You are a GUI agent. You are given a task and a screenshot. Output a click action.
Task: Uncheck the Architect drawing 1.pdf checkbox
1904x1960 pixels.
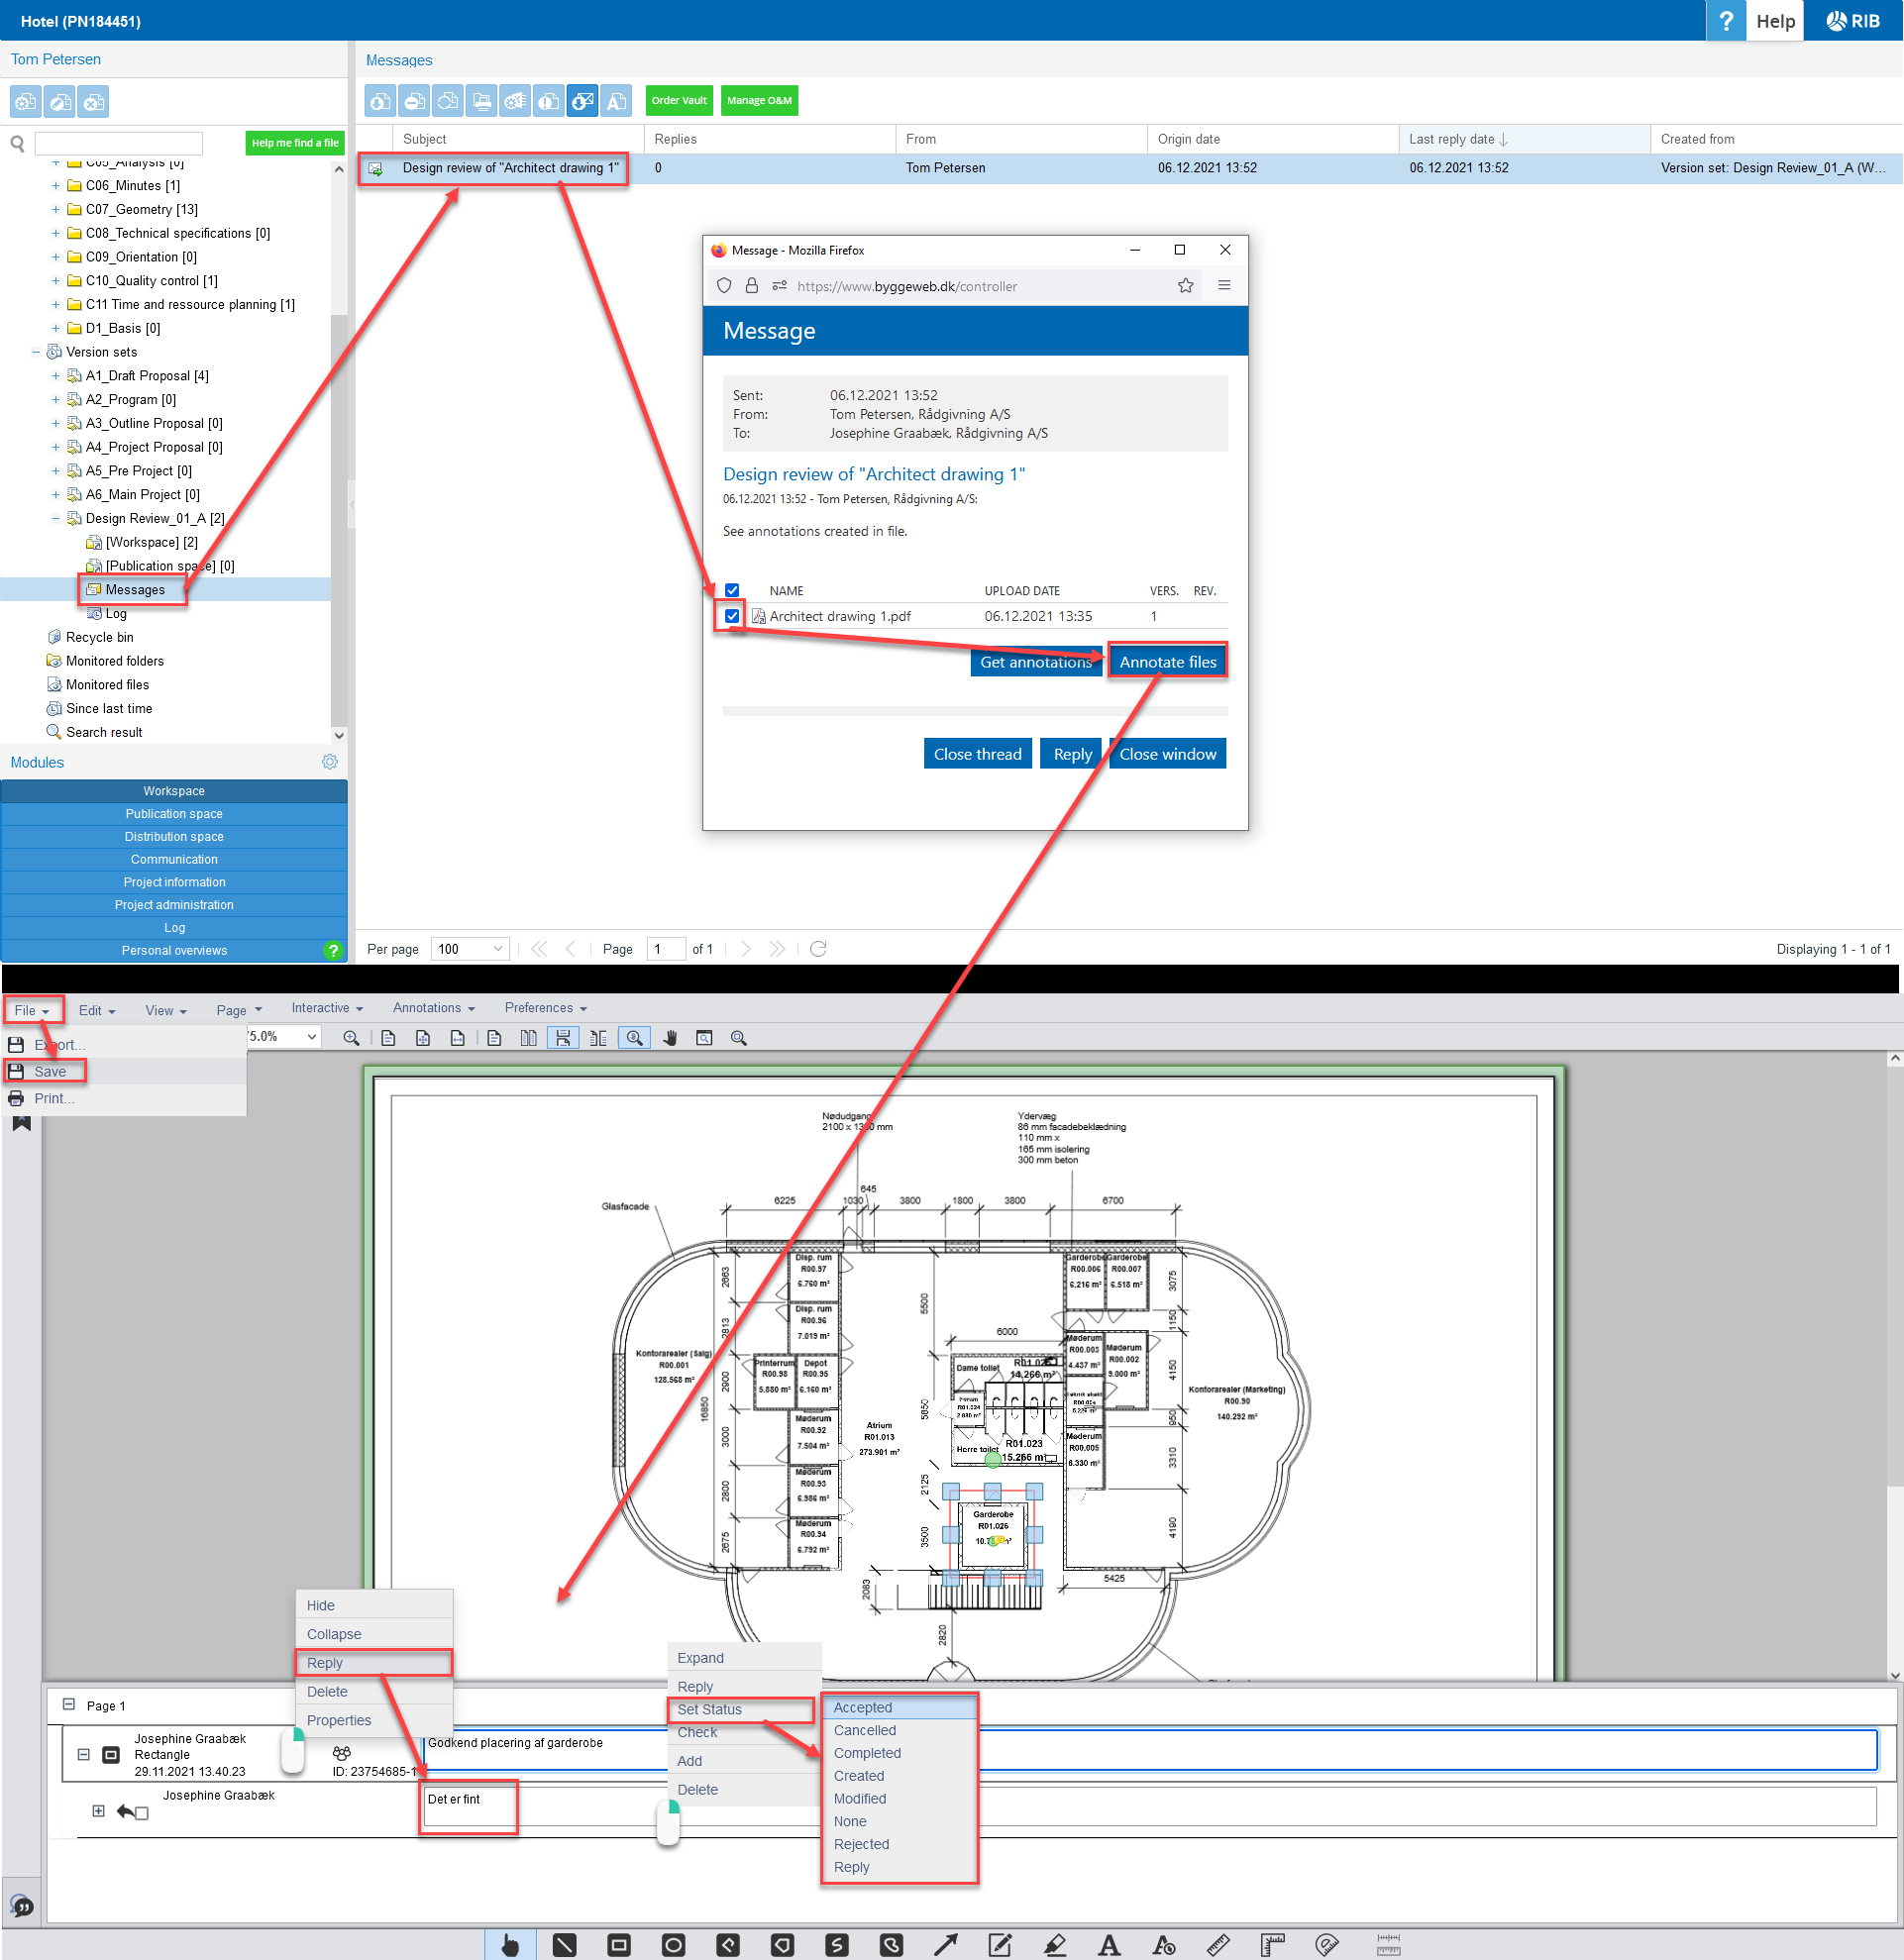pos(732,616)
